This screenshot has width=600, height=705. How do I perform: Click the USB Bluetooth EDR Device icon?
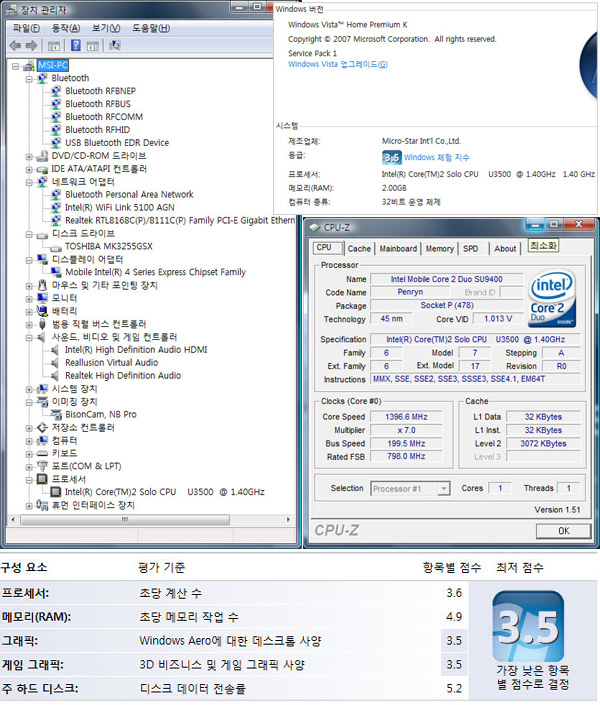[56, 143]
